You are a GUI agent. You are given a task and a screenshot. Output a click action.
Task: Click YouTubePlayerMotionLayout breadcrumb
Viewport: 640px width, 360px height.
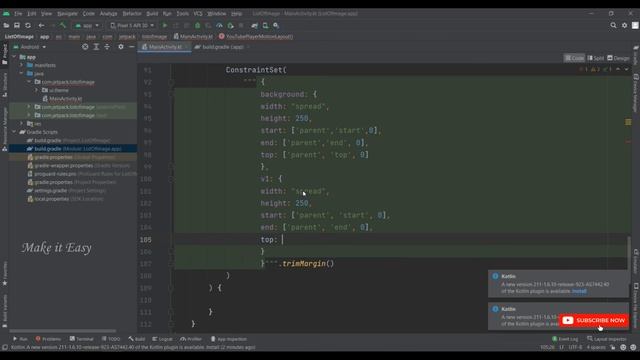click(x=256, y=36)
